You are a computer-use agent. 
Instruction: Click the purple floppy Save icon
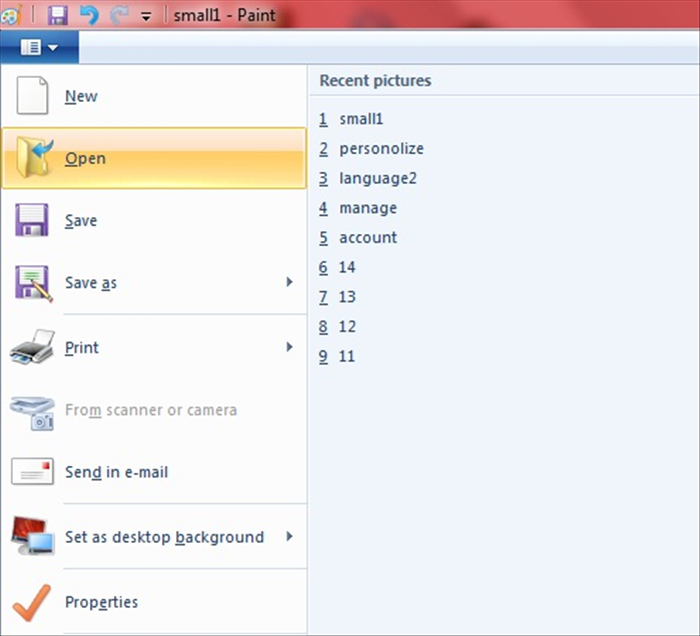click(x=32, y=220)
